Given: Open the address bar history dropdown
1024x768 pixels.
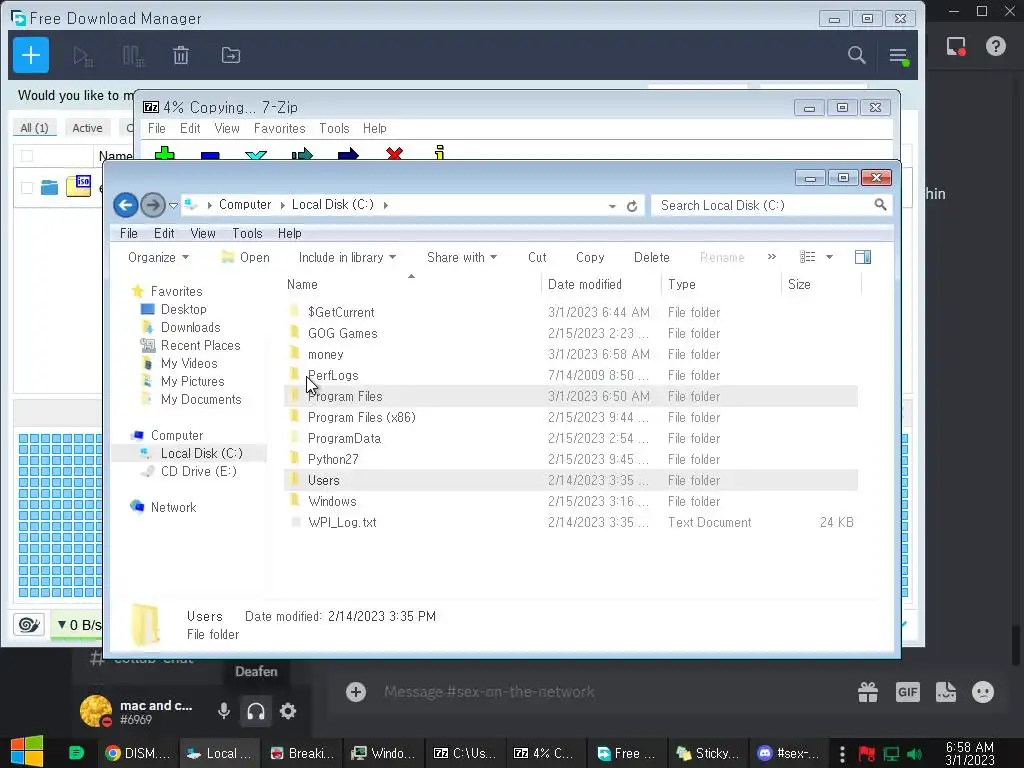Looking at the screenshot, I should (x=612, y=206).
